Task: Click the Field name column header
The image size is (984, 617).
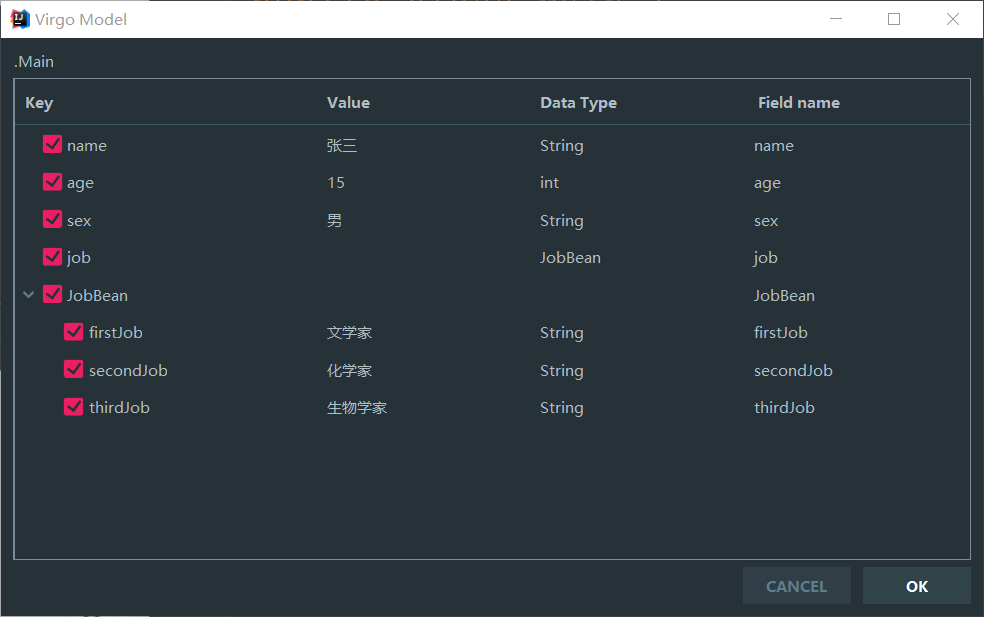Action: tap(799, 102)
